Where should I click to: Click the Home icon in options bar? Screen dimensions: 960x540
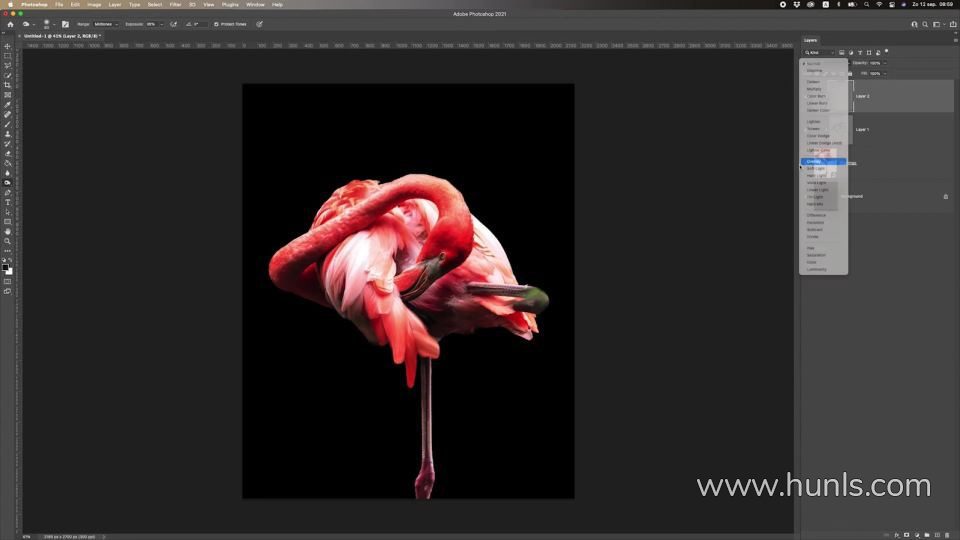pyautogui.click(x=10, y=24)
